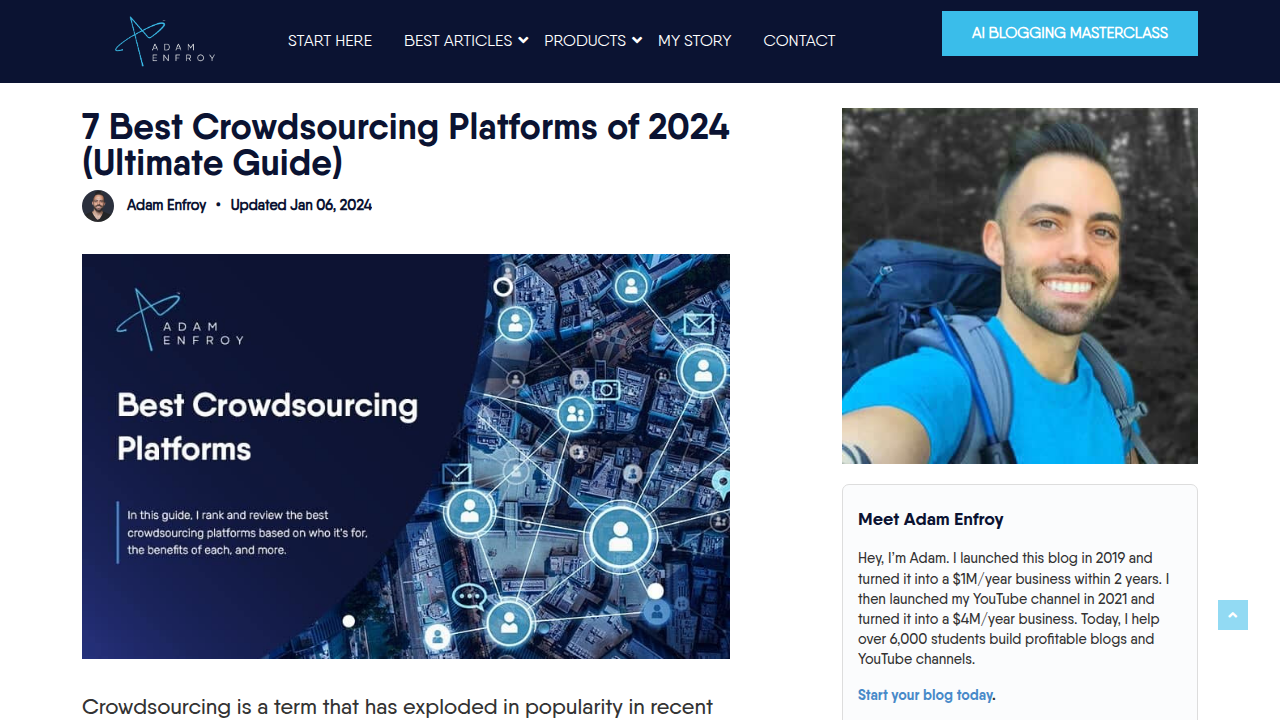Open the sidebar selfie photo of Adam
The height and width of the screenshot is (720, 1280).
[x=1020, y=286]
